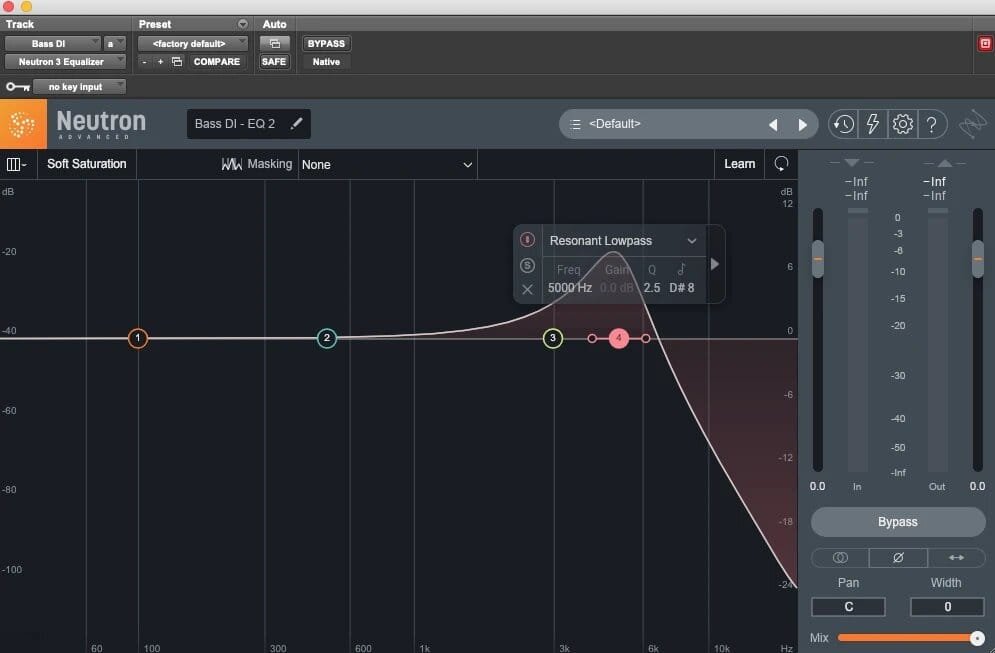Toggle the Neutron Bypass button

897,522
